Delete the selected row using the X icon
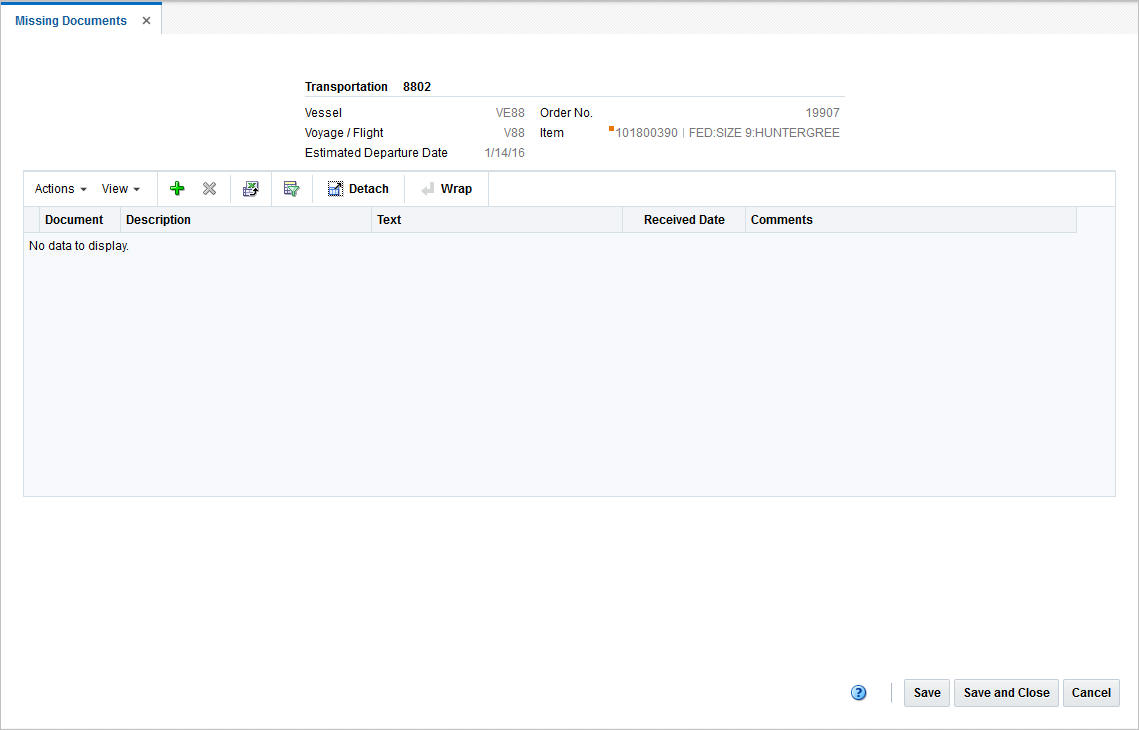The height and width of the screenshot is (730, 1139). point(209,188)
